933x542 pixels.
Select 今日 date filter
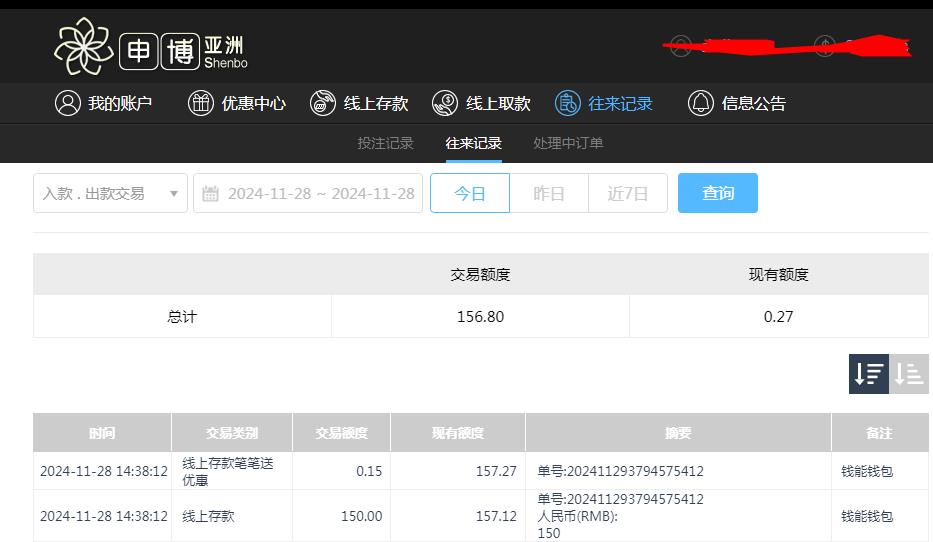click(x=470, y=193)
